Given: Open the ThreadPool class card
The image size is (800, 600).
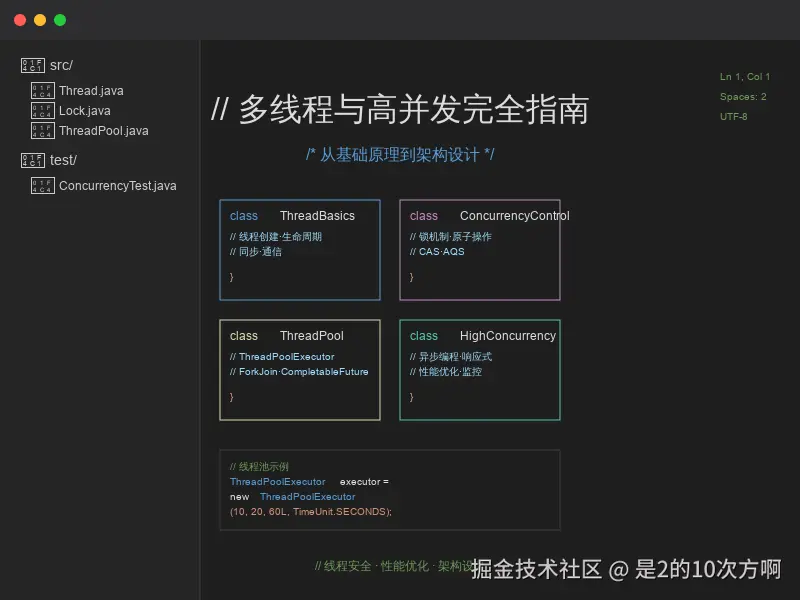Looking at the screenshot, I should tap(300, 369).
